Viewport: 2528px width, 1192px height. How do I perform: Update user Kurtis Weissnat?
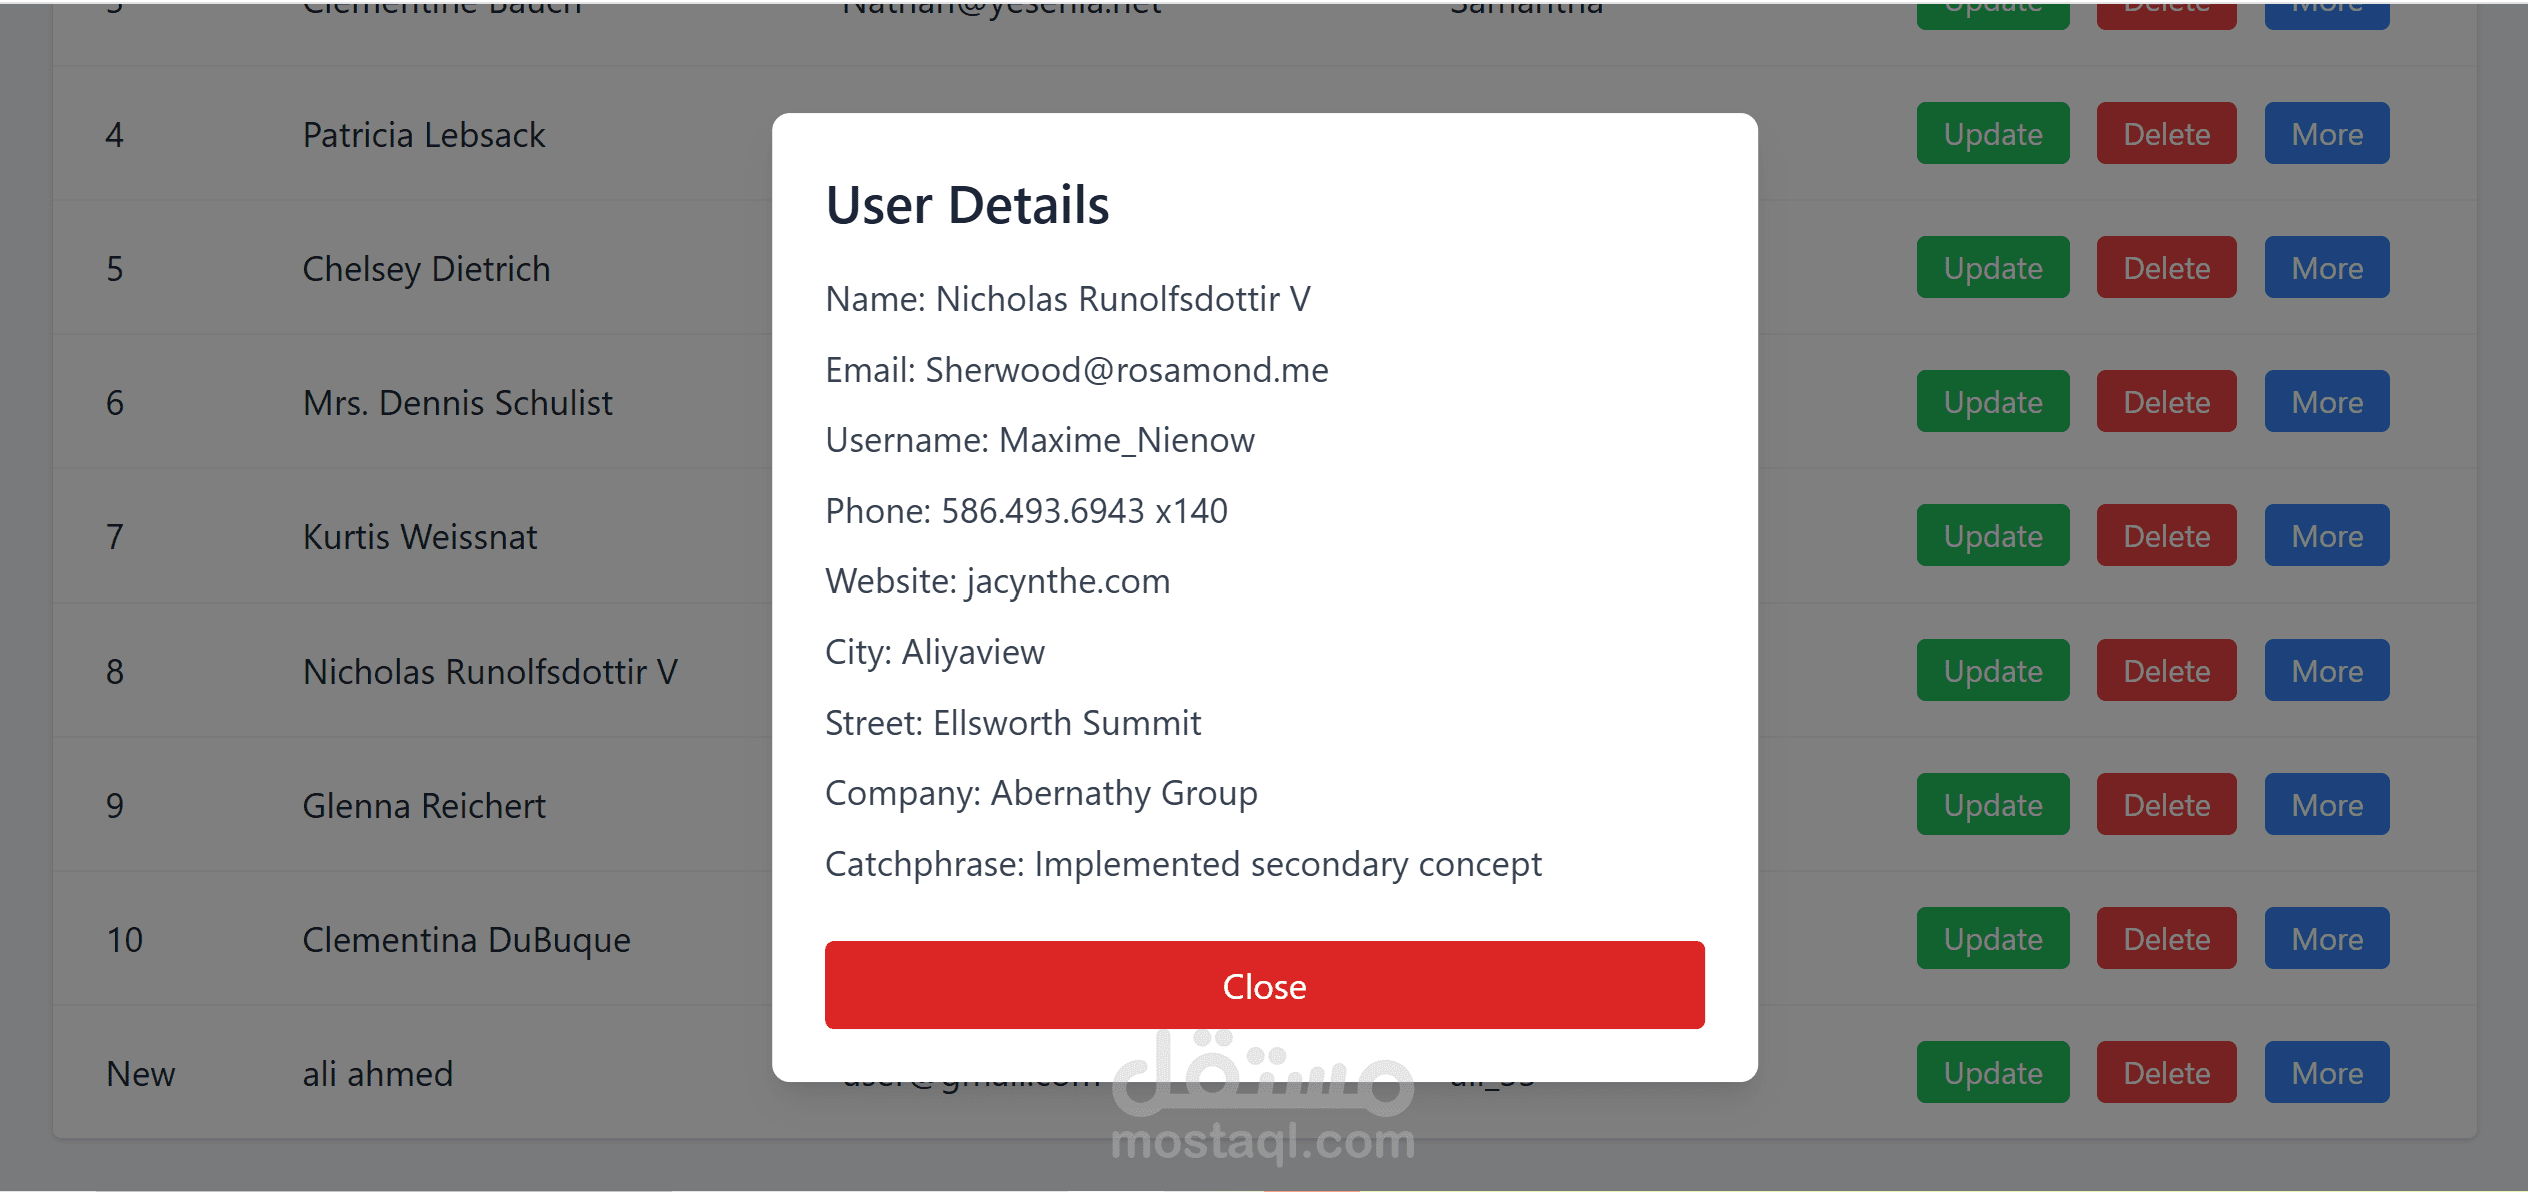click(x=1992, y=535)
